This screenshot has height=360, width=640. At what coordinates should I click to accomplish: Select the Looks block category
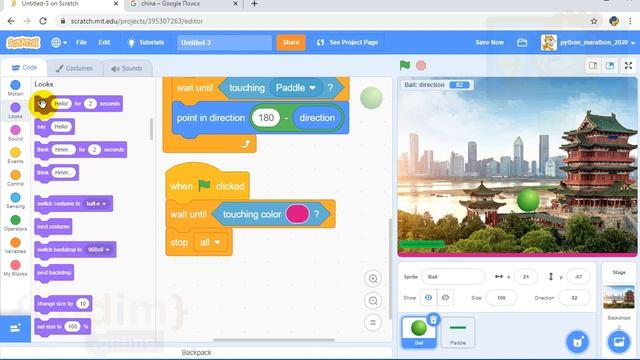(x=16, y=110)
